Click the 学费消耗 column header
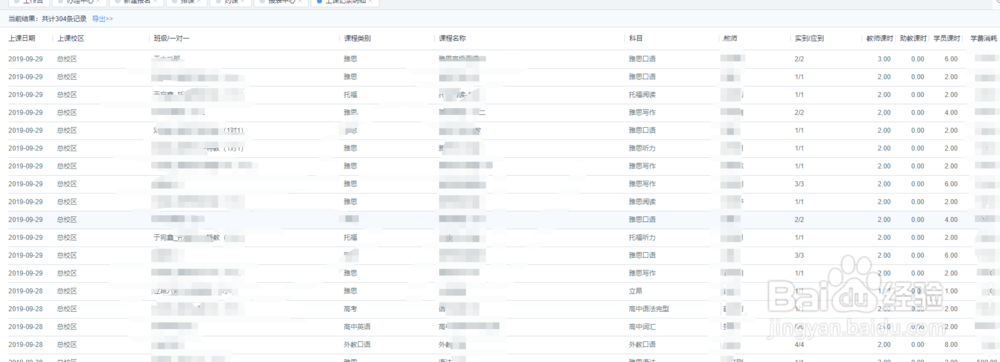This screenshot has width=1000, height=362. tap(983, 39)
